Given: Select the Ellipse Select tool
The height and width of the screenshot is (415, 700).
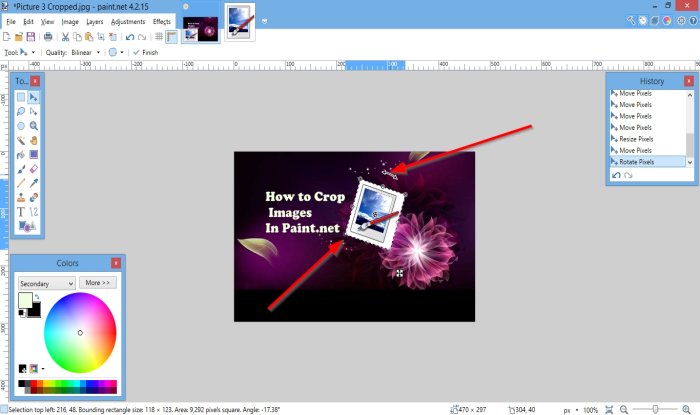Looking at the screenshot, I should coord(21,126).
